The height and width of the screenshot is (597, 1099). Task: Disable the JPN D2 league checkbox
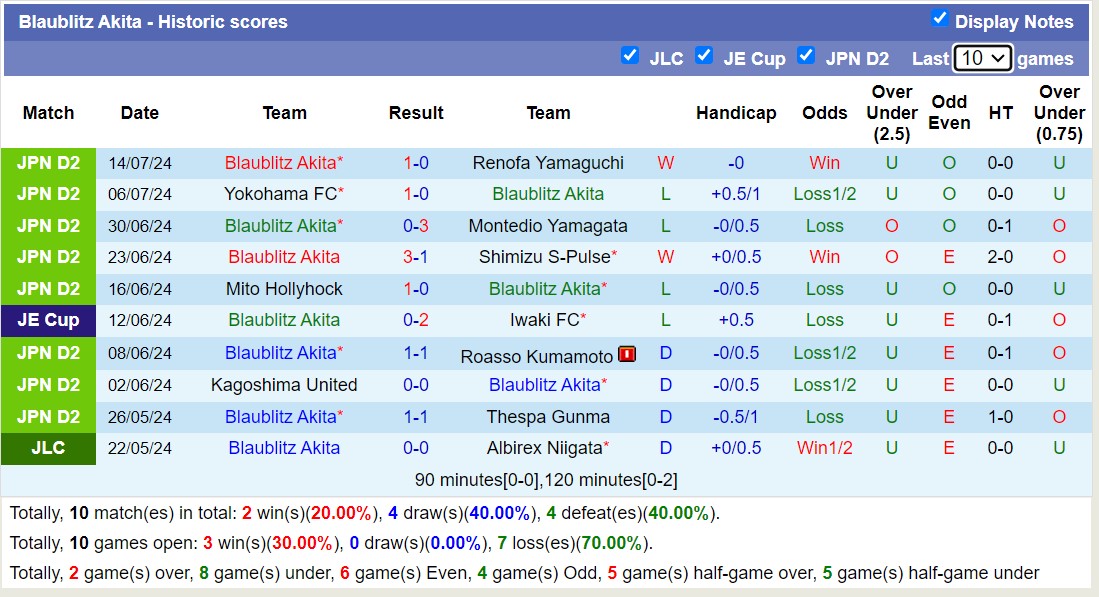805,55
